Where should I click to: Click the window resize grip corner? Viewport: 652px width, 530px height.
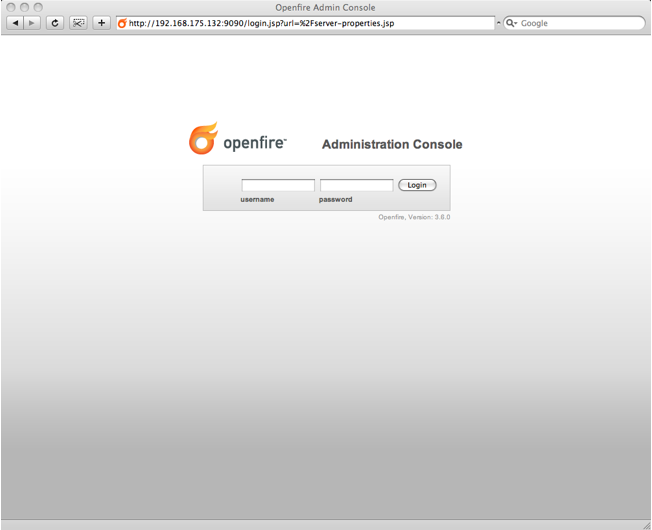(647, 525)
